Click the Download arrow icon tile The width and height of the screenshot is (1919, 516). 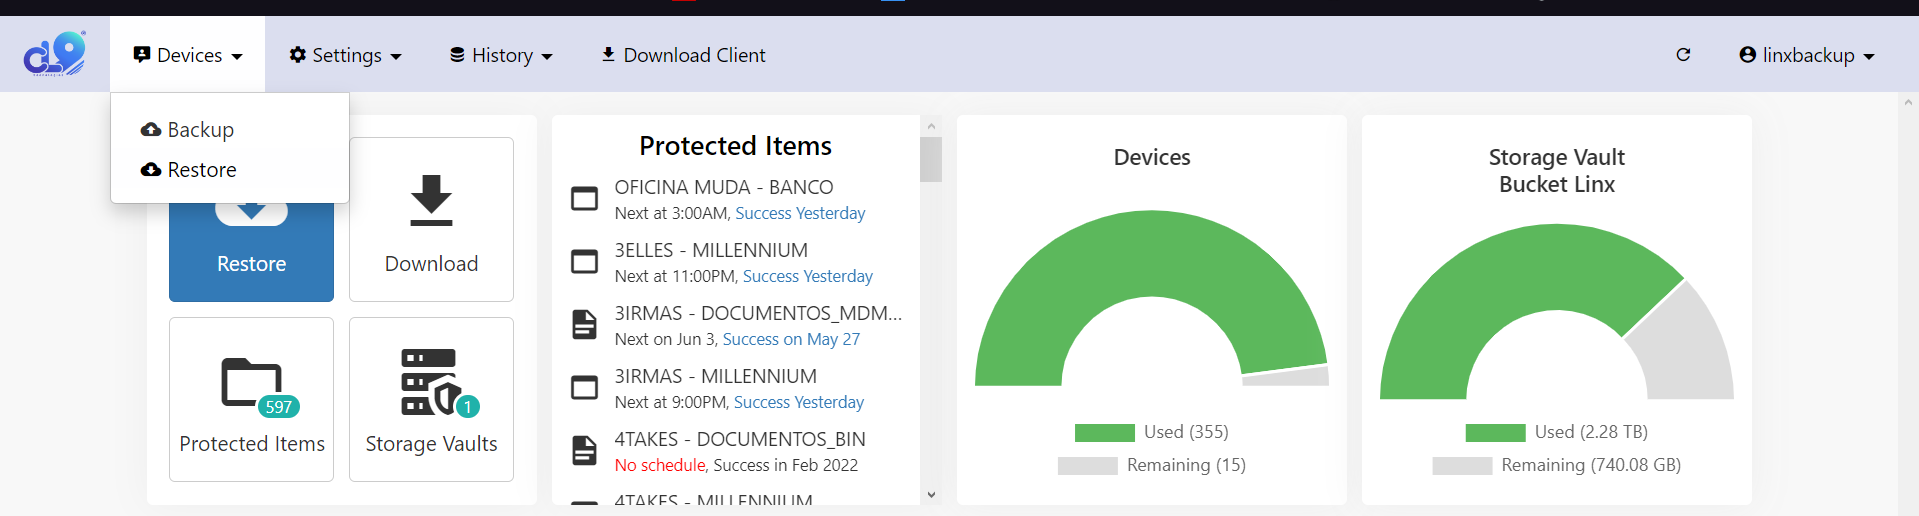(431, 219)
